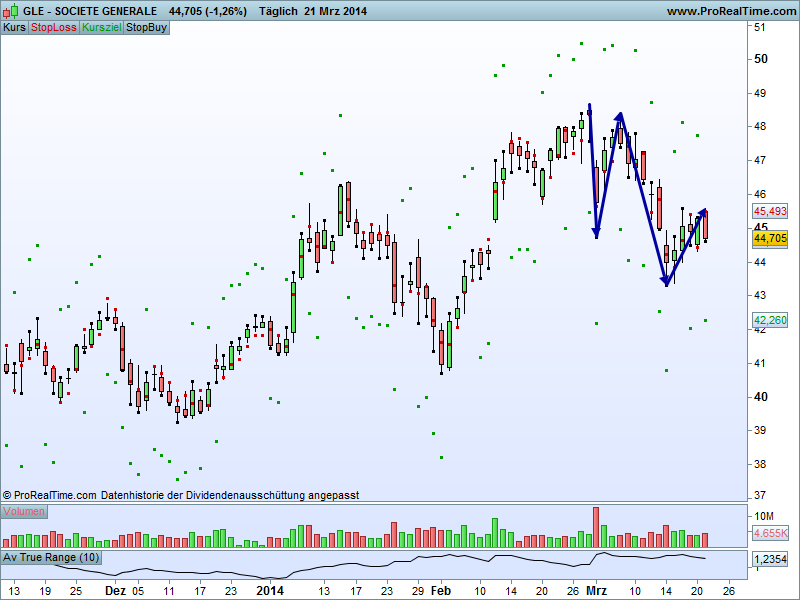Click the 40 price axis label

point(760,397)
